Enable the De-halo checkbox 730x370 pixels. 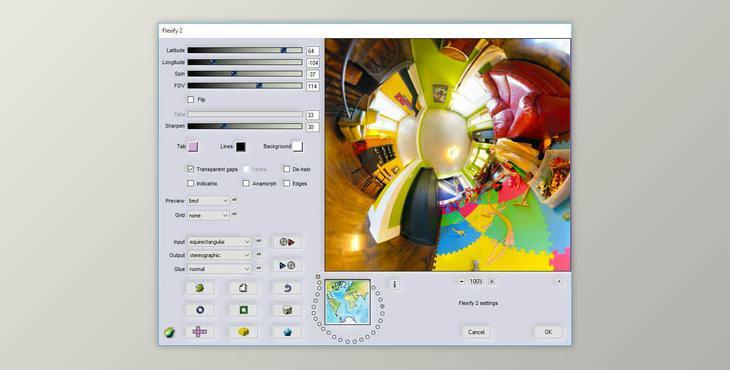(x=286, y=169)
